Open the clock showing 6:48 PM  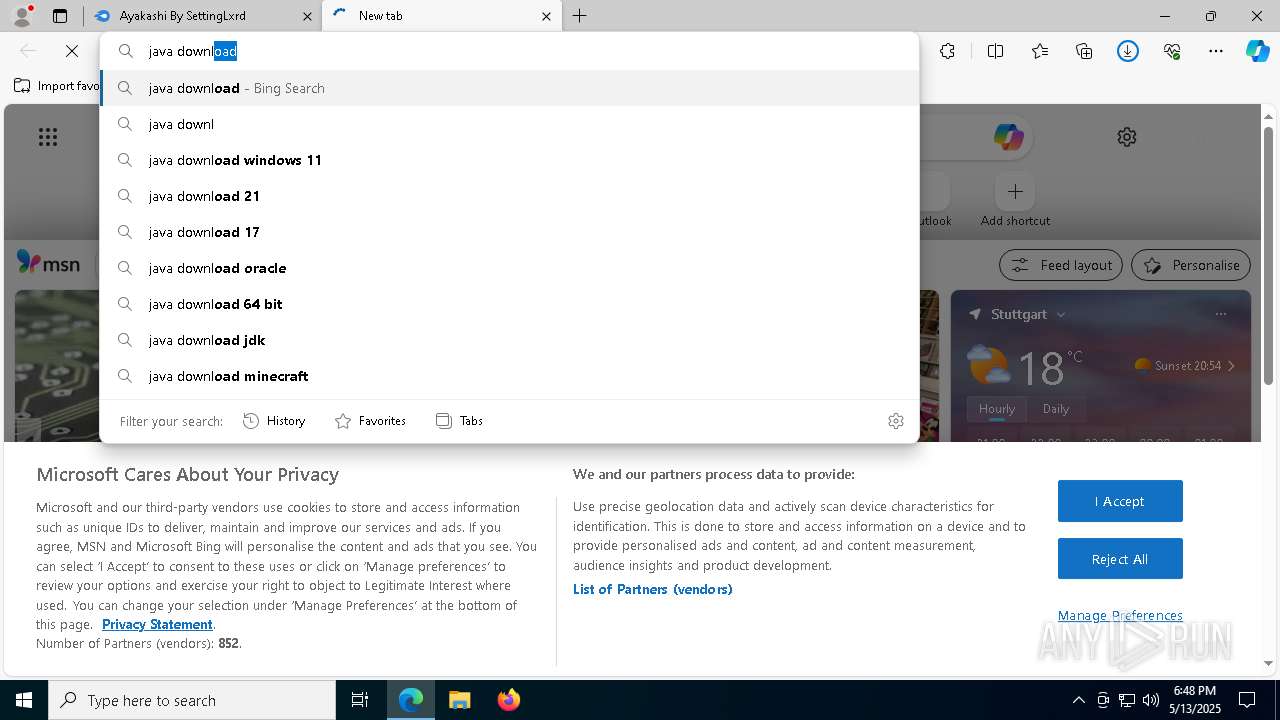[1194, 700]
